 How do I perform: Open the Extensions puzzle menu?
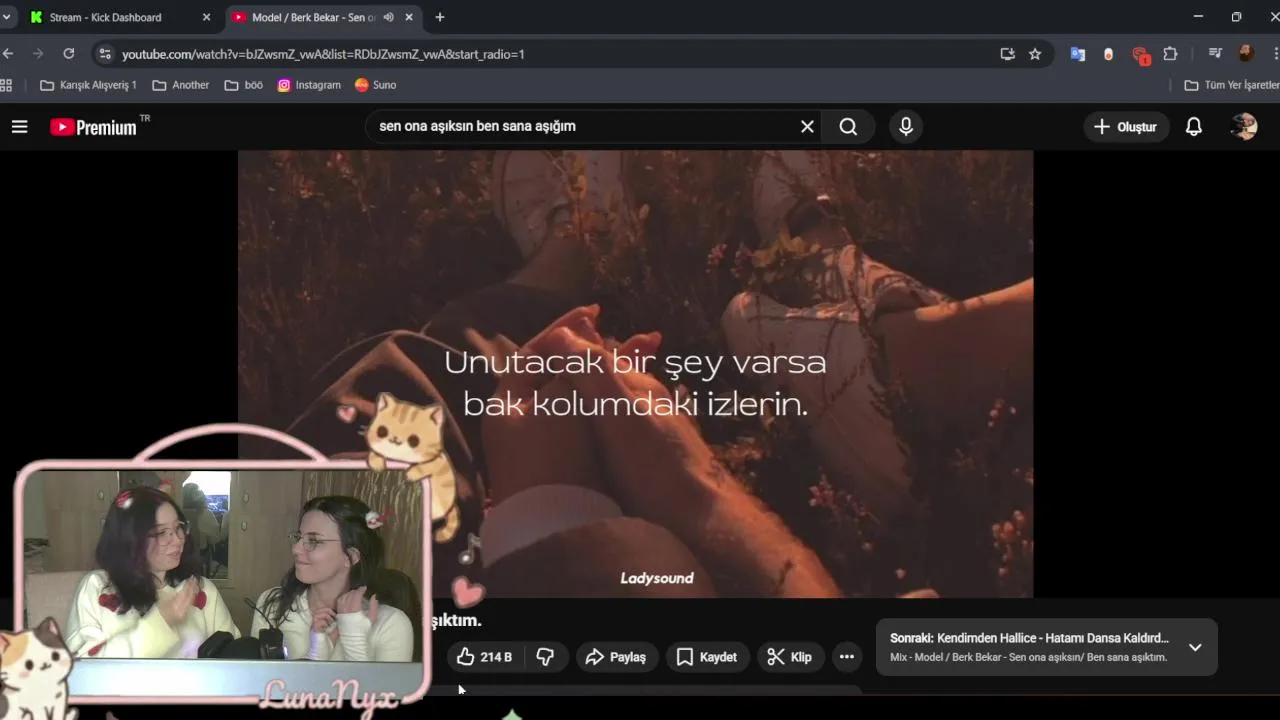tap(1170, 54)
